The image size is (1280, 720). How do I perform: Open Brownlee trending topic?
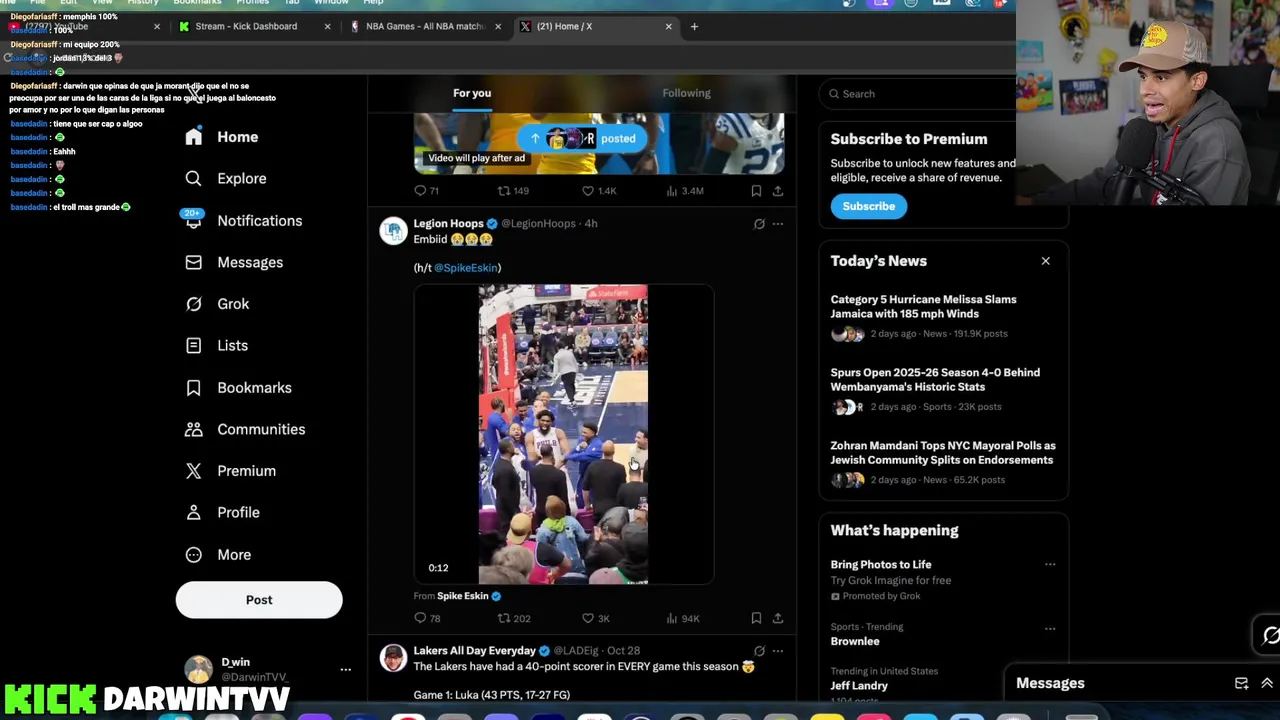855,642
